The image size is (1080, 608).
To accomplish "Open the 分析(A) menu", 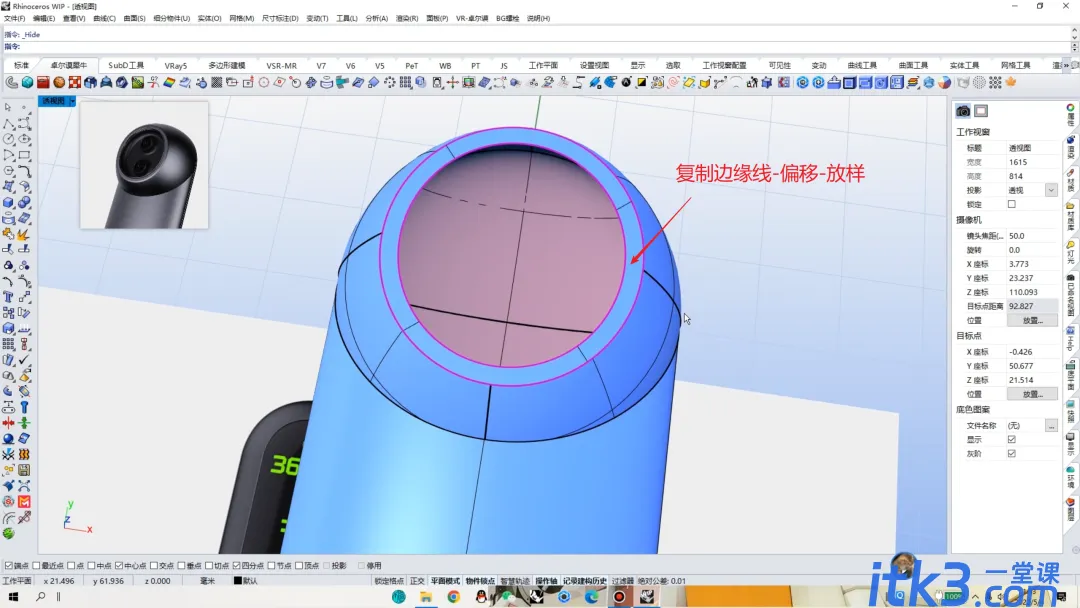I will [376, 19].
